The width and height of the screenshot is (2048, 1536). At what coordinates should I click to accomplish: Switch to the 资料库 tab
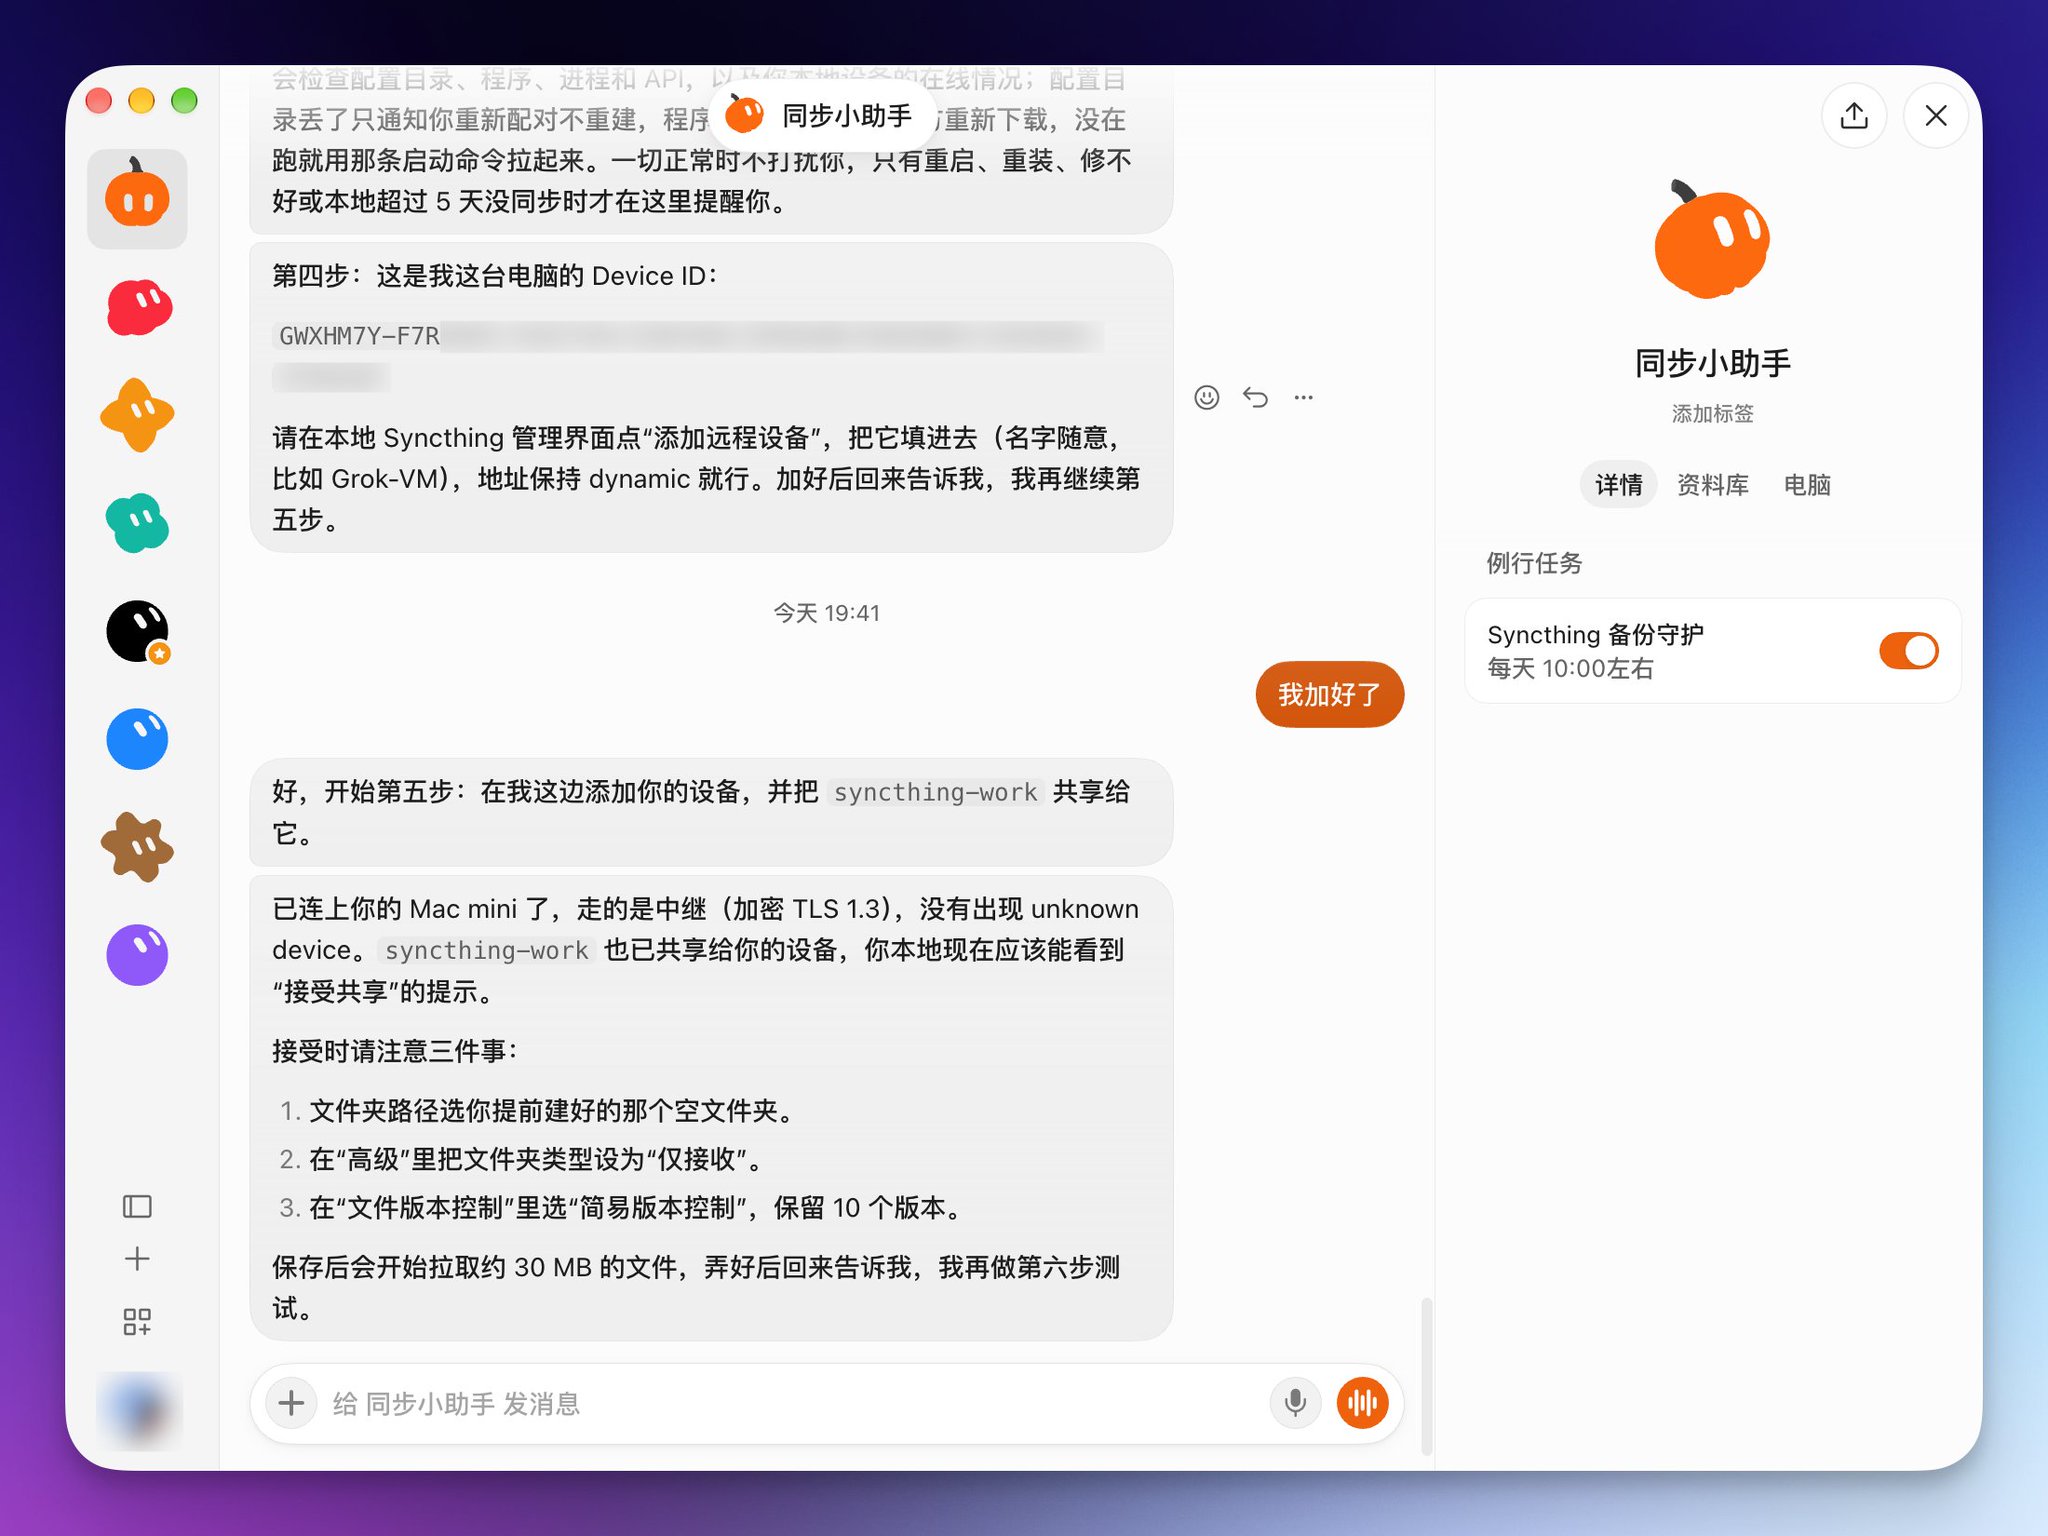[x=1712, y=485]
